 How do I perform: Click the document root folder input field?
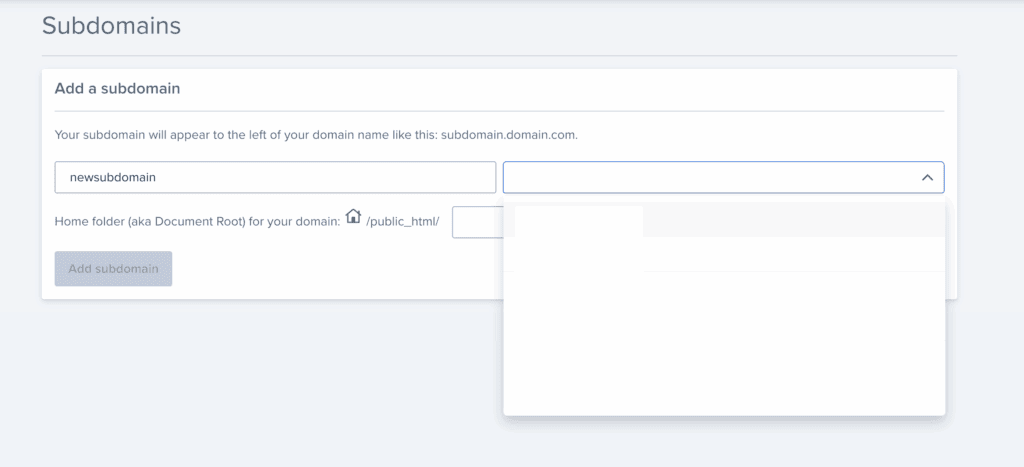pyautogui.click(x=477, y=222)
